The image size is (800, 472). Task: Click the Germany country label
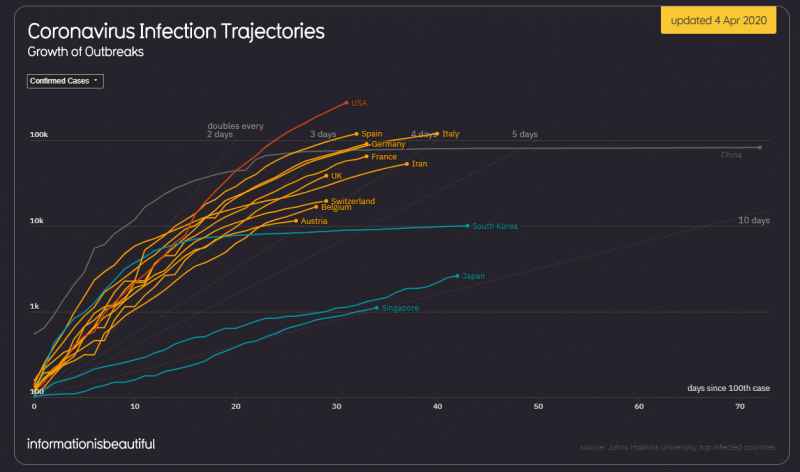387,145
